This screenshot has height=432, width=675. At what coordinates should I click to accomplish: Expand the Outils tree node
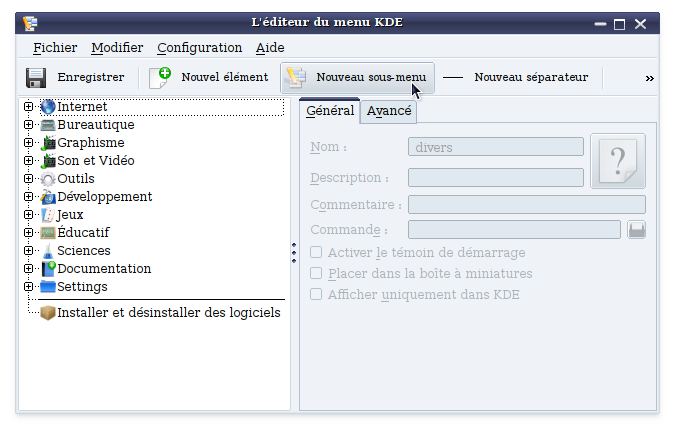[x=28, y=179]
